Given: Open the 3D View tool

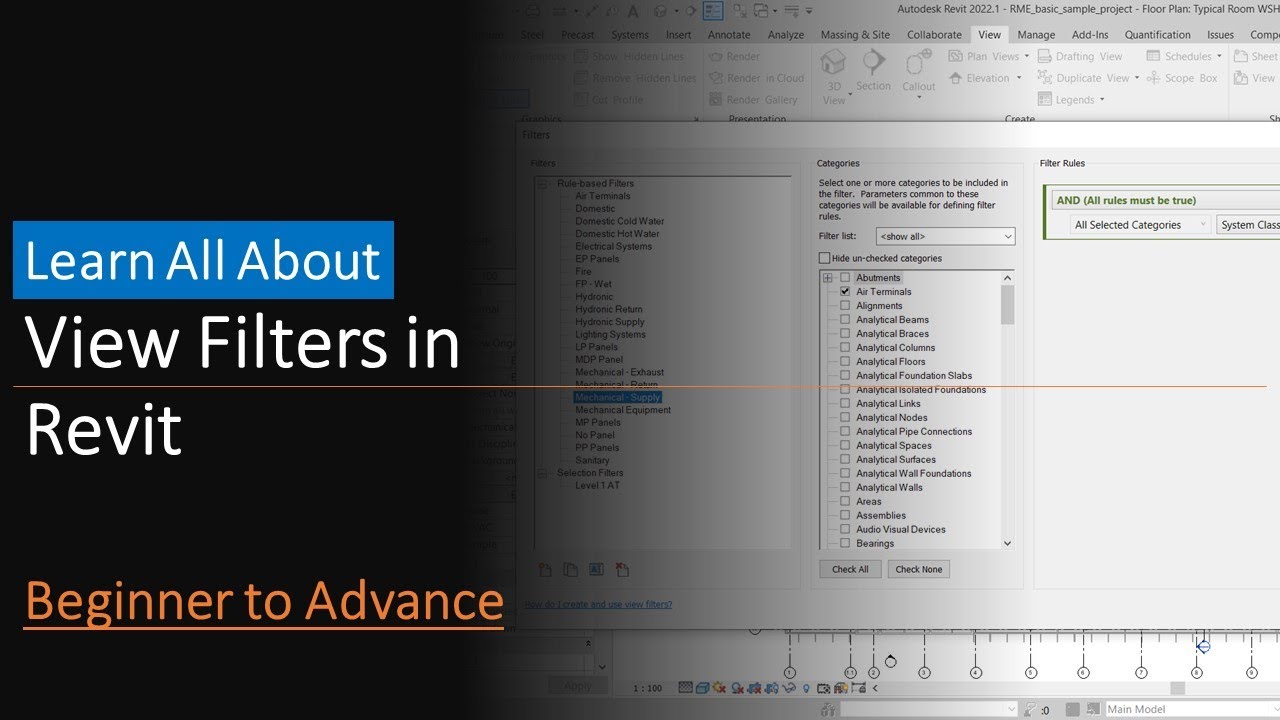Looking at the screenshot, I should (833, 76).
